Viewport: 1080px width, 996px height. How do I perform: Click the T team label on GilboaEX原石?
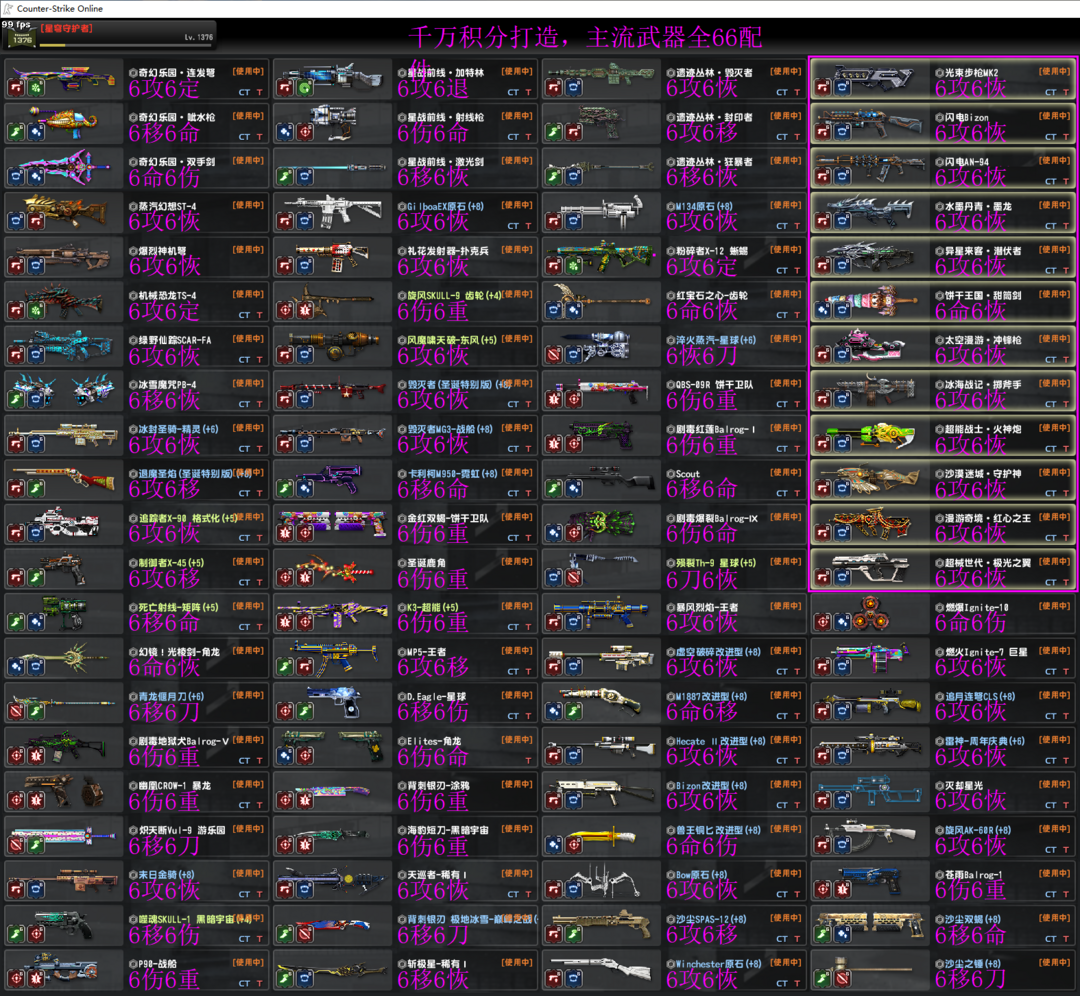point(529,225)
